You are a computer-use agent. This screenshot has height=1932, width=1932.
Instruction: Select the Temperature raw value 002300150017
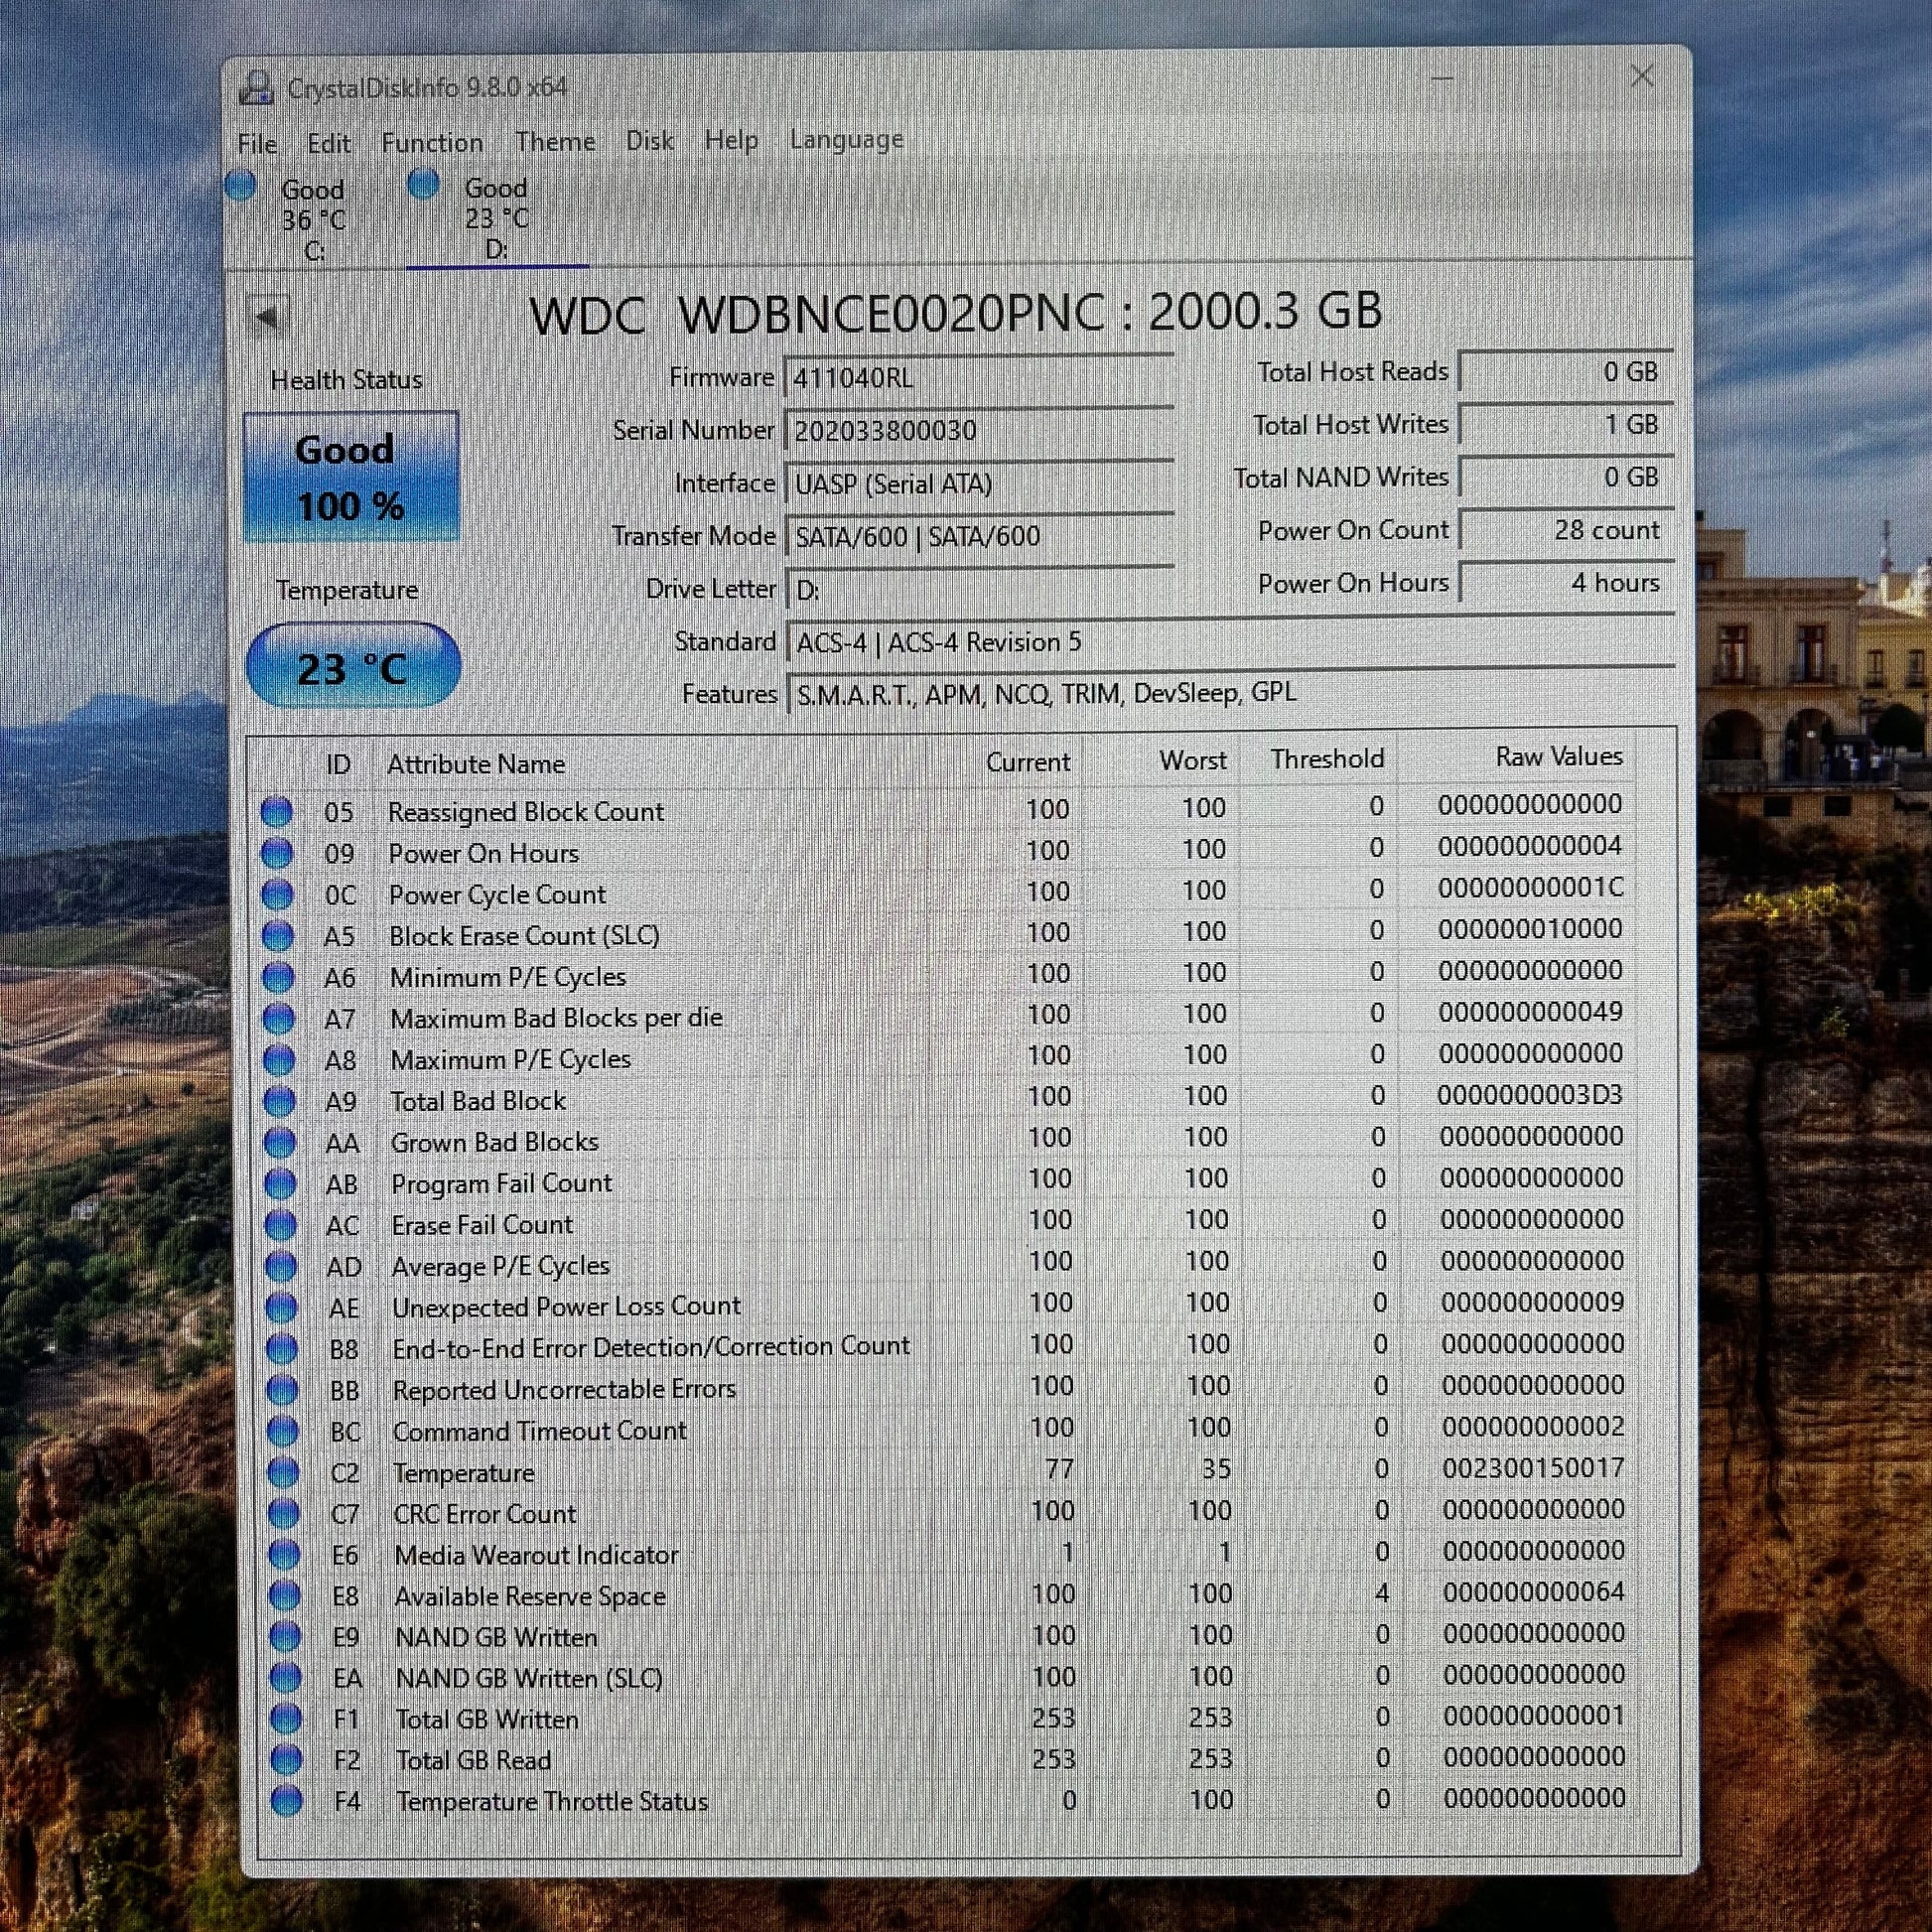[1533, 1468]
